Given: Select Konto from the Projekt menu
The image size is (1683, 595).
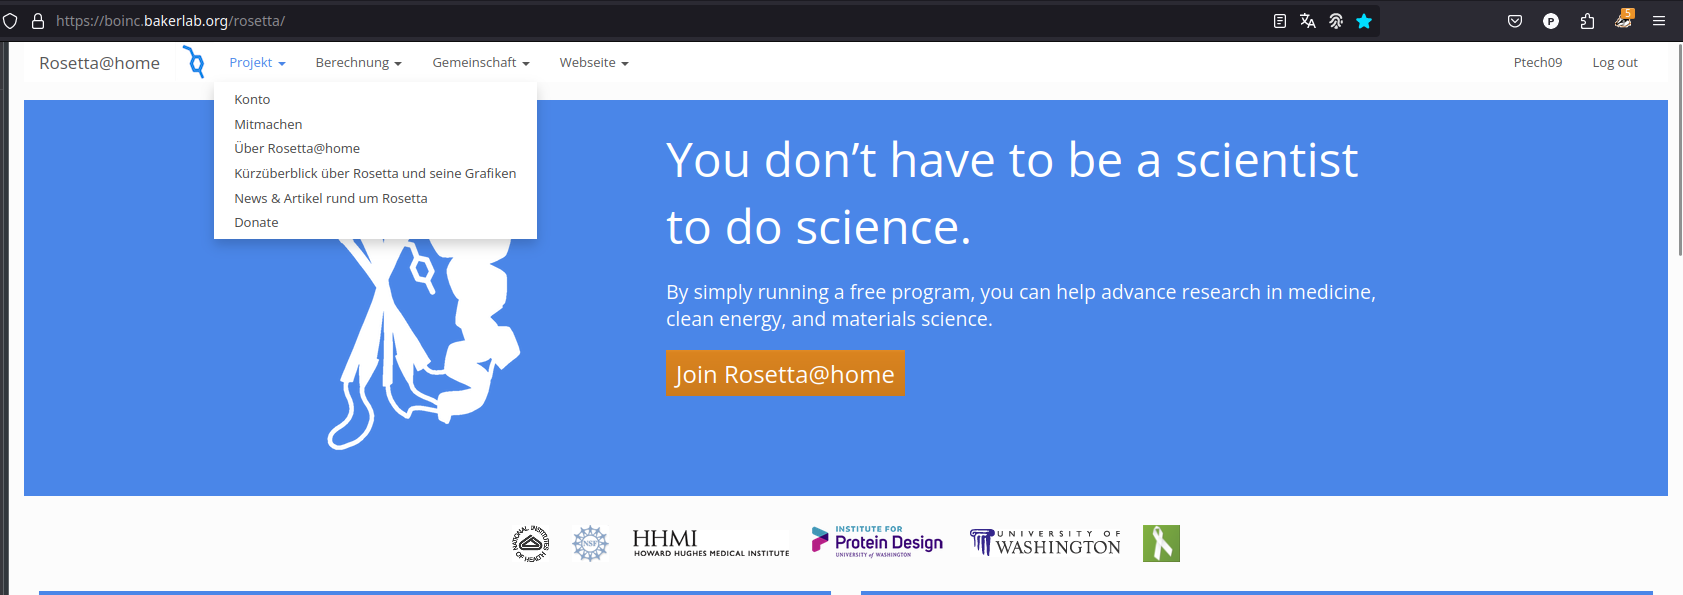Looking at the screenshot, I should click(252, 100).
